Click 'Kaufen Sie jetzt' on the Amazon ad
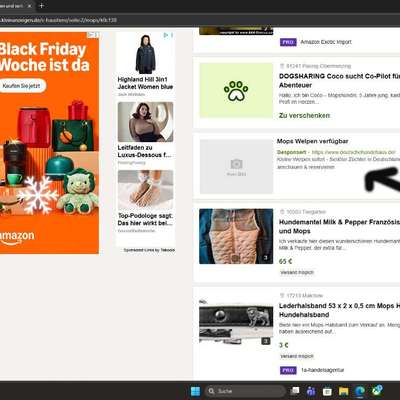 click(x=21, y=86)
